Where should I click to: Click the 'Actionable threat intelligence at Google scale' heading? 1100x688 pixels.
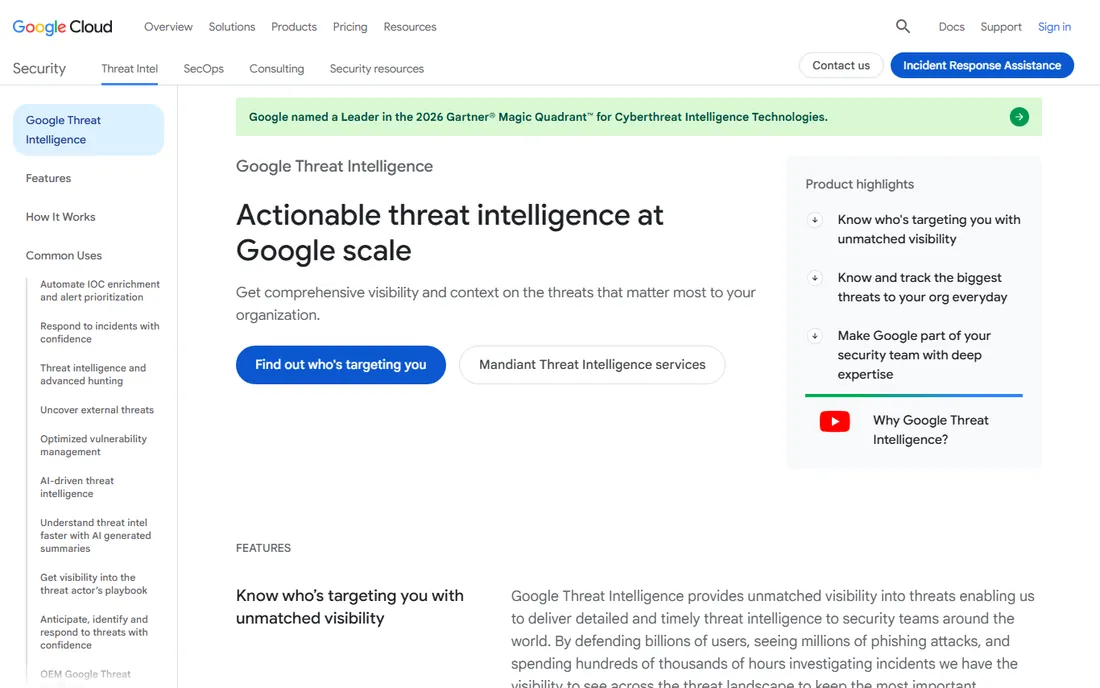click(x=450, y=233)
